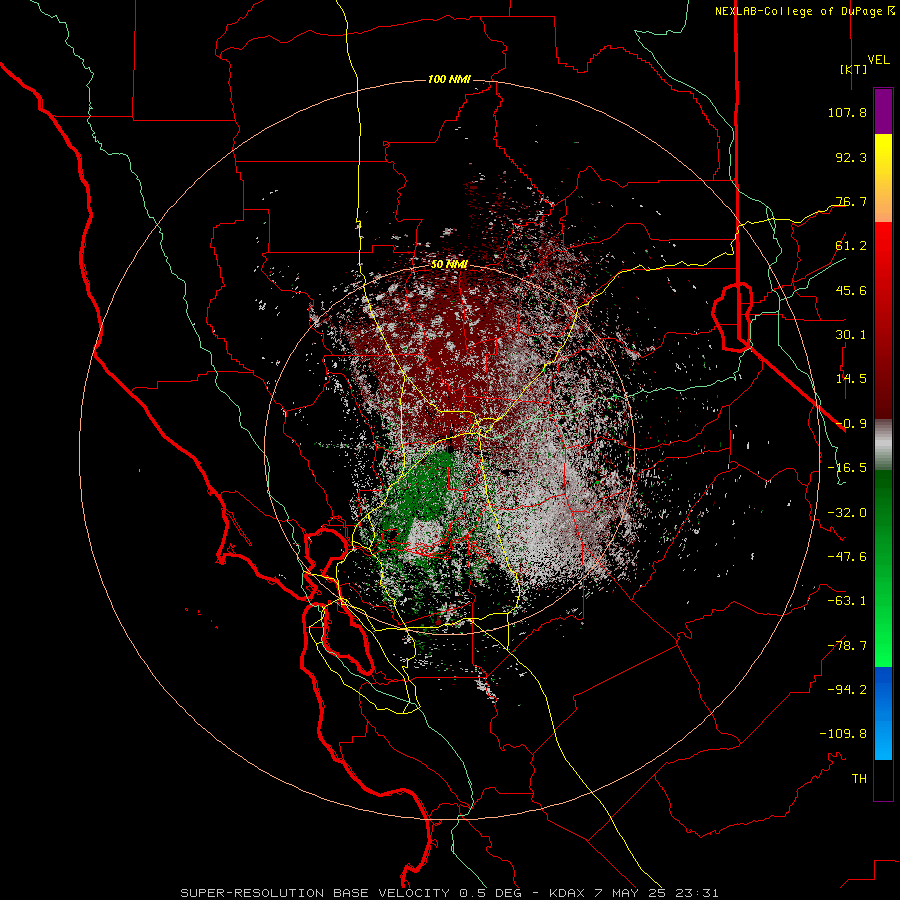This screenshot has height=900, width=900.
Task: Click the TH threshold label
Action: point(859,779)
